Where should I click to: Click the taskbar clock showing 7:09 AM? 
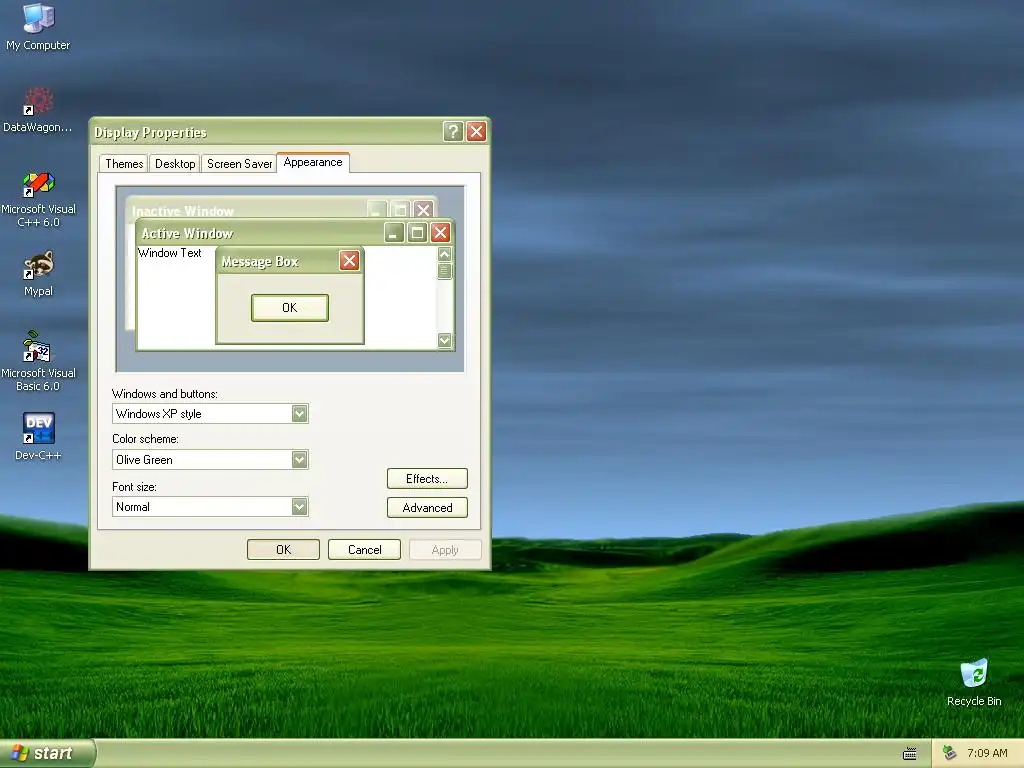[987, 753]
